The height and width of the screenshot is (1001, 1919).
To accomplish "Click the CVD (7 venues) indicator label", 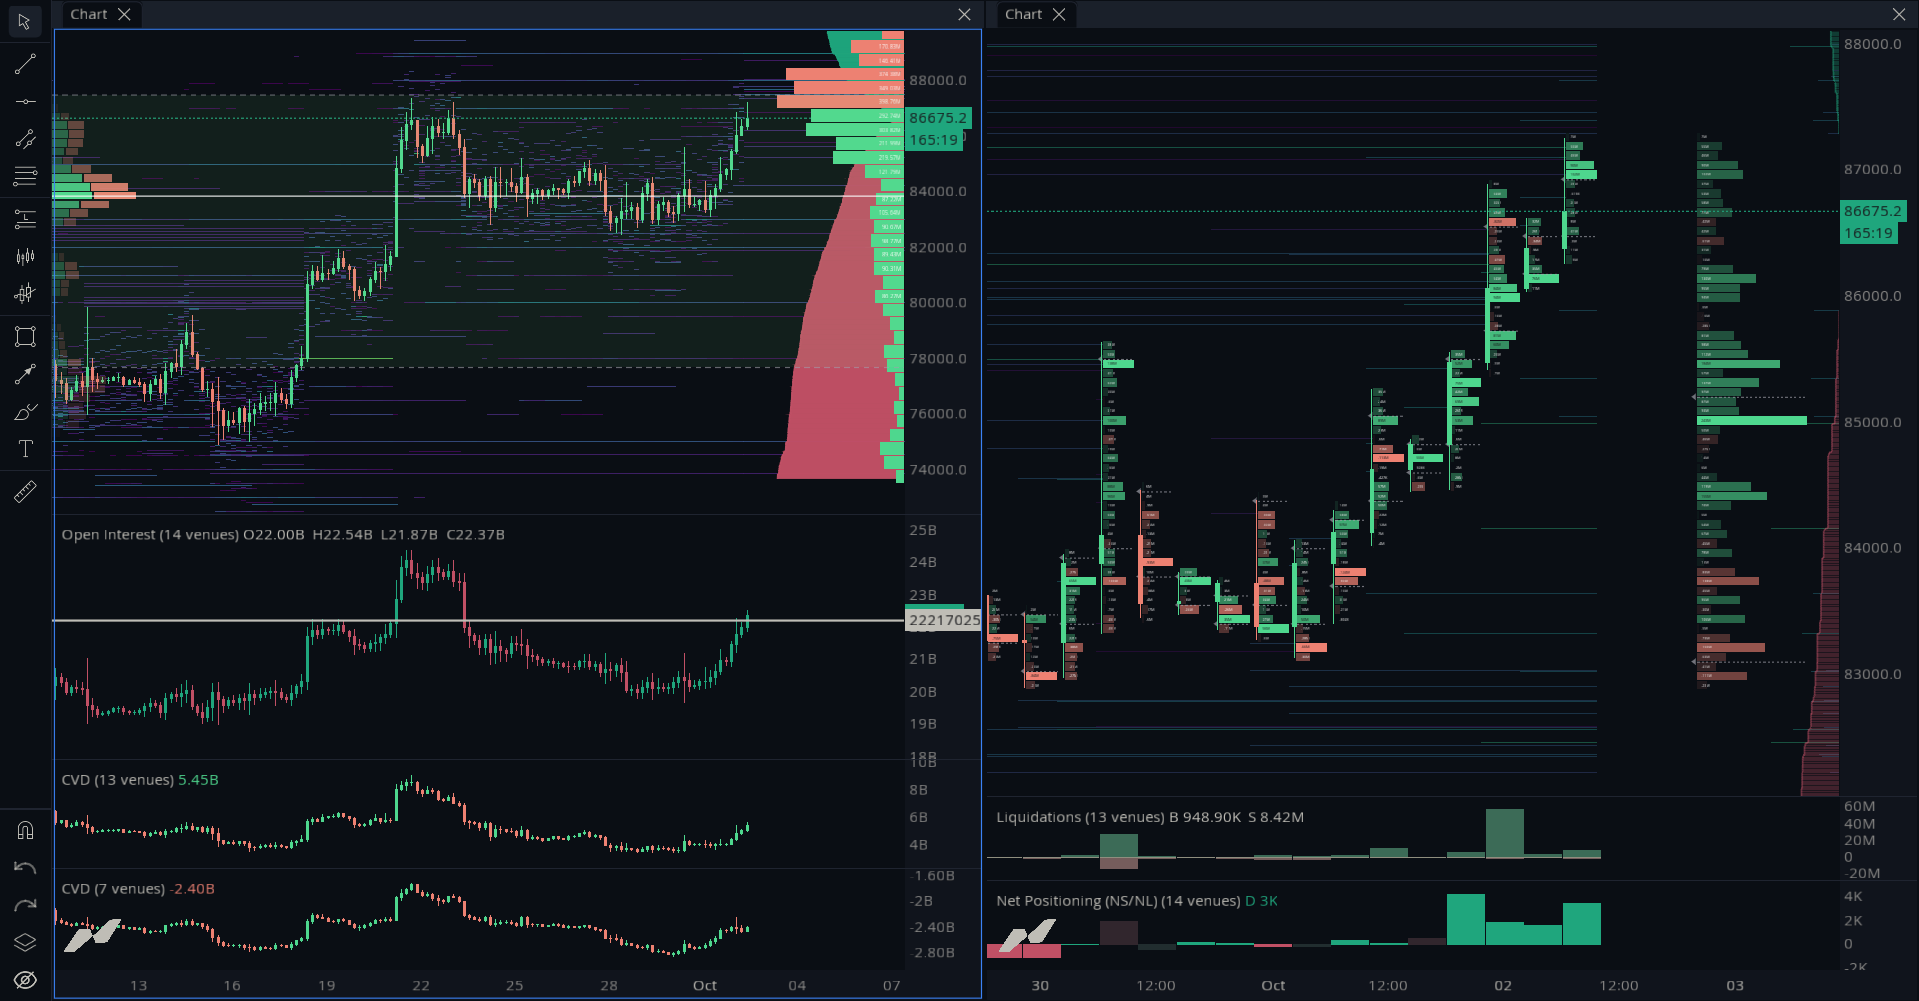I will point(113,889).
